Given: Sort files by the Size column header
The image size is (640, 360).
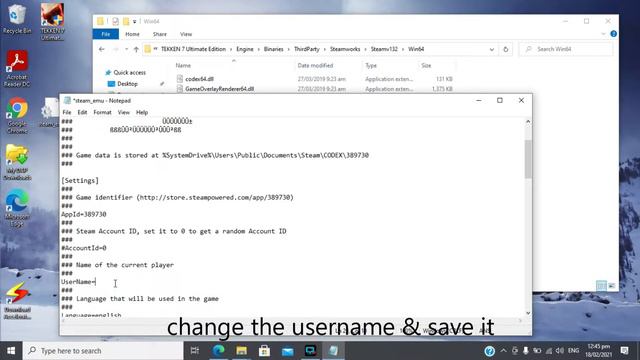Looking at the screenshot, I should (x=426, y=65).
